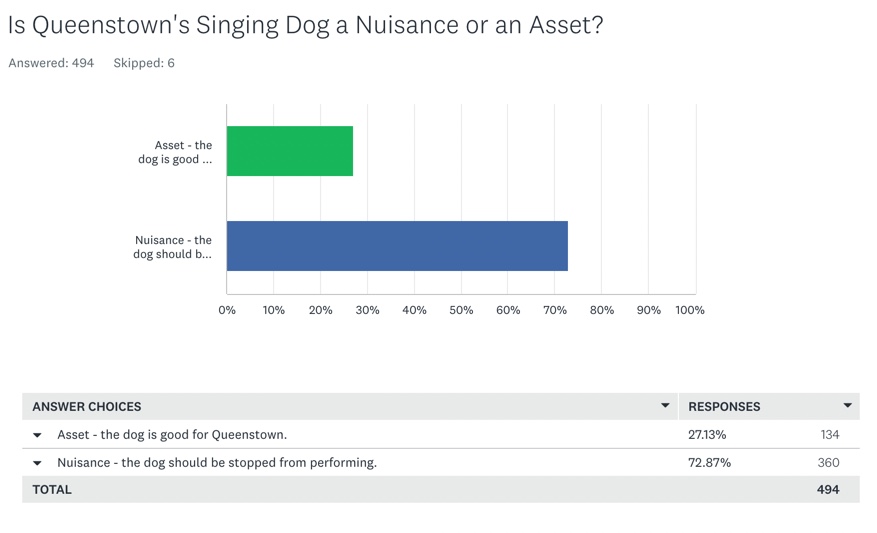
Task: Click the TOTAL row label
Action: pyautogui.click(x=52, y=490)
